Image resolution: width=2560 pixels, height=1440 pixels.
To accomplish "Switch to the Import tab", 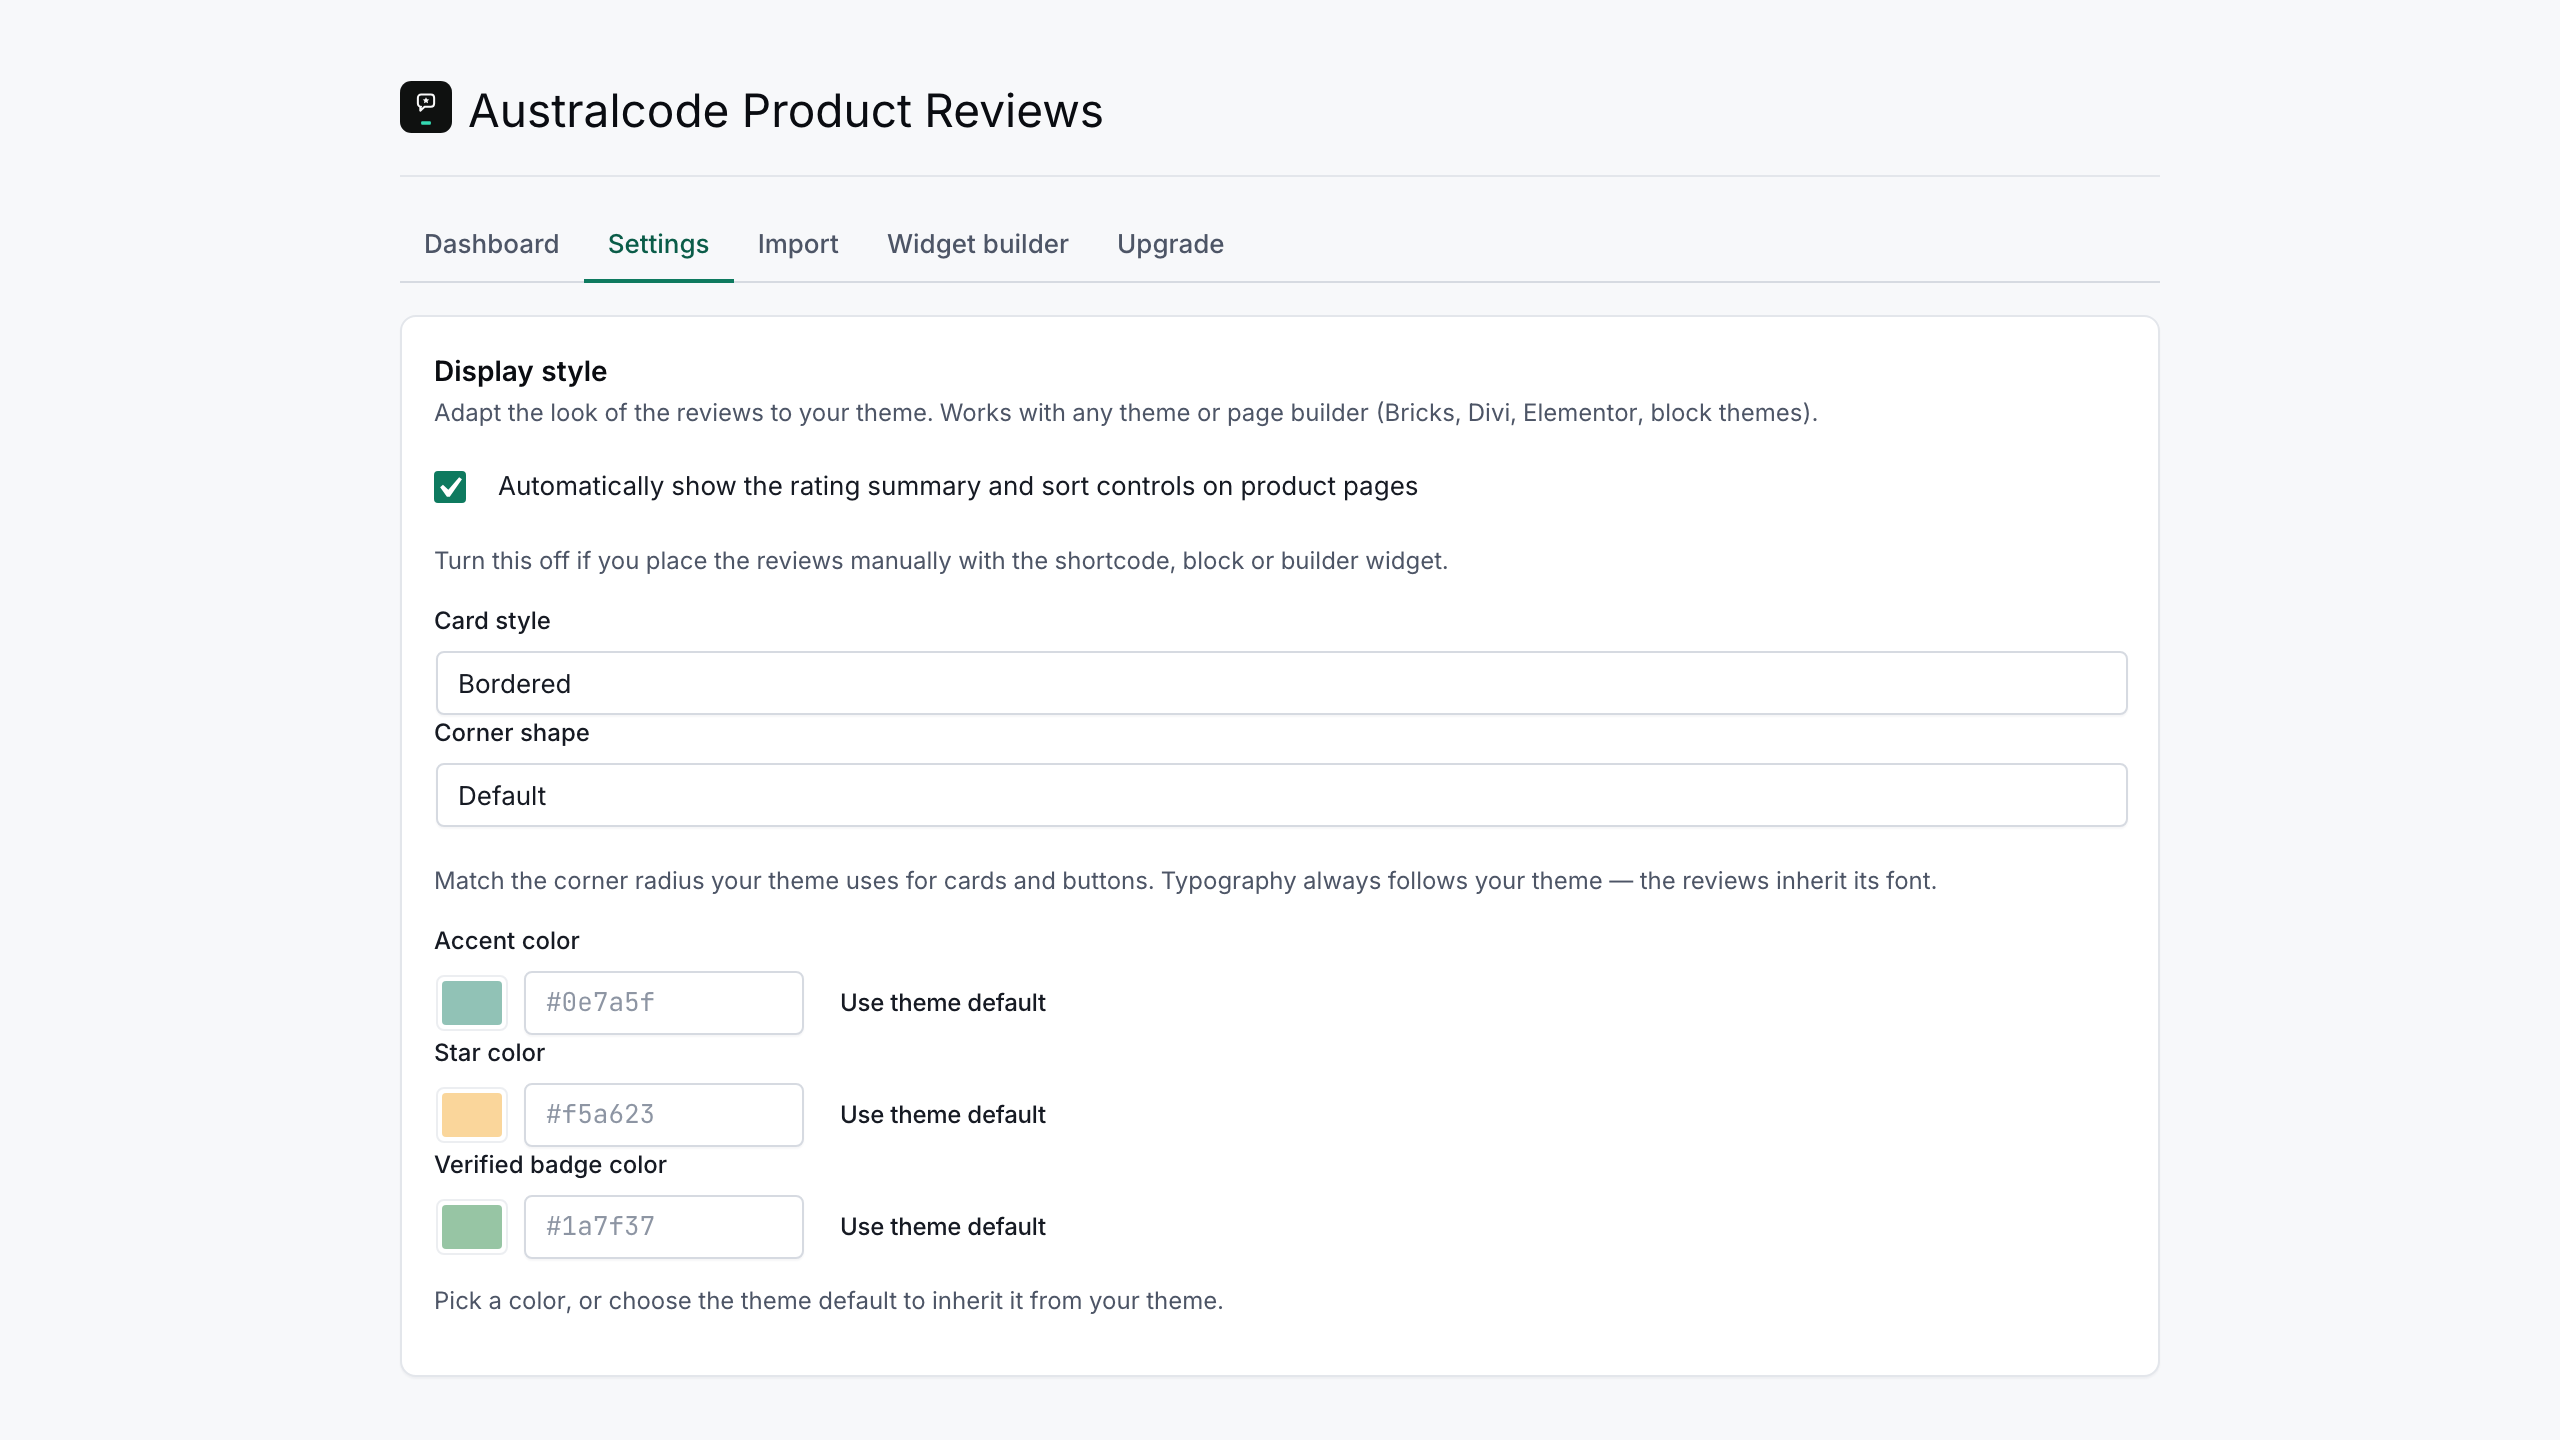I will (x=798, y=244).
